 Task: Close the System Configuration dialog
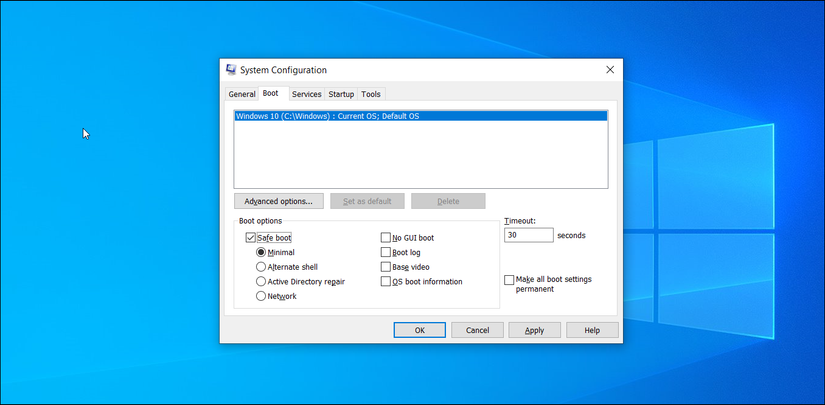pos(610,69)
